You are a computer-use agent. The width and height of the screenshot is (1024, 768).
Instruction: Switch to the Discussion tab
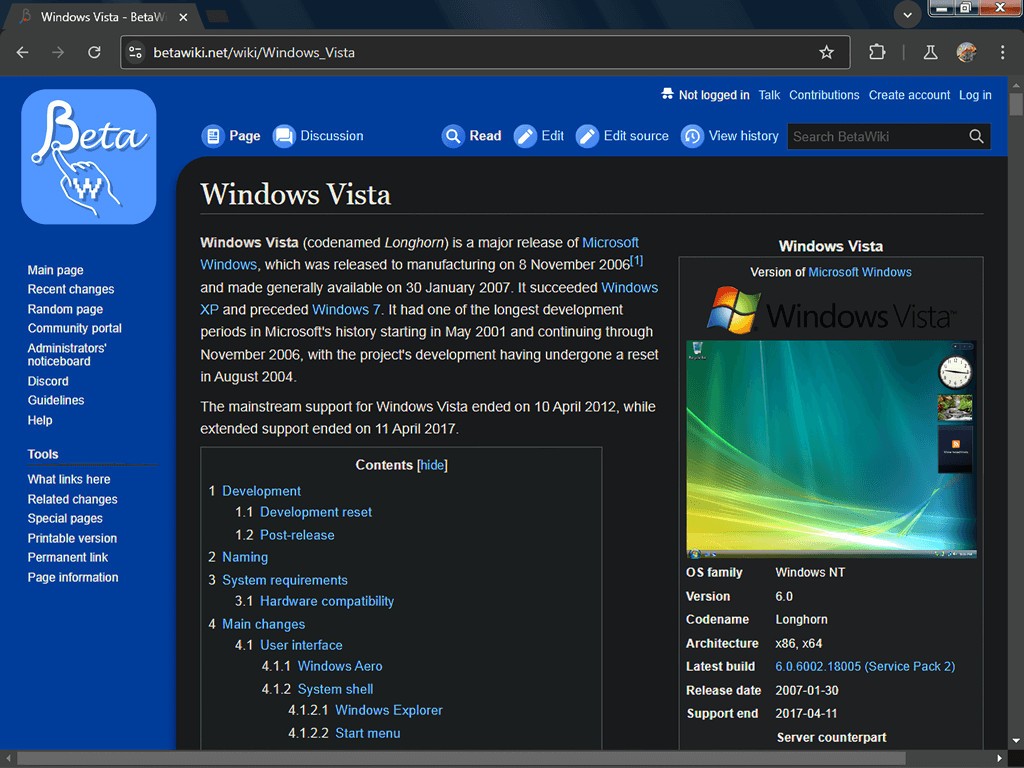pos(332,136)
